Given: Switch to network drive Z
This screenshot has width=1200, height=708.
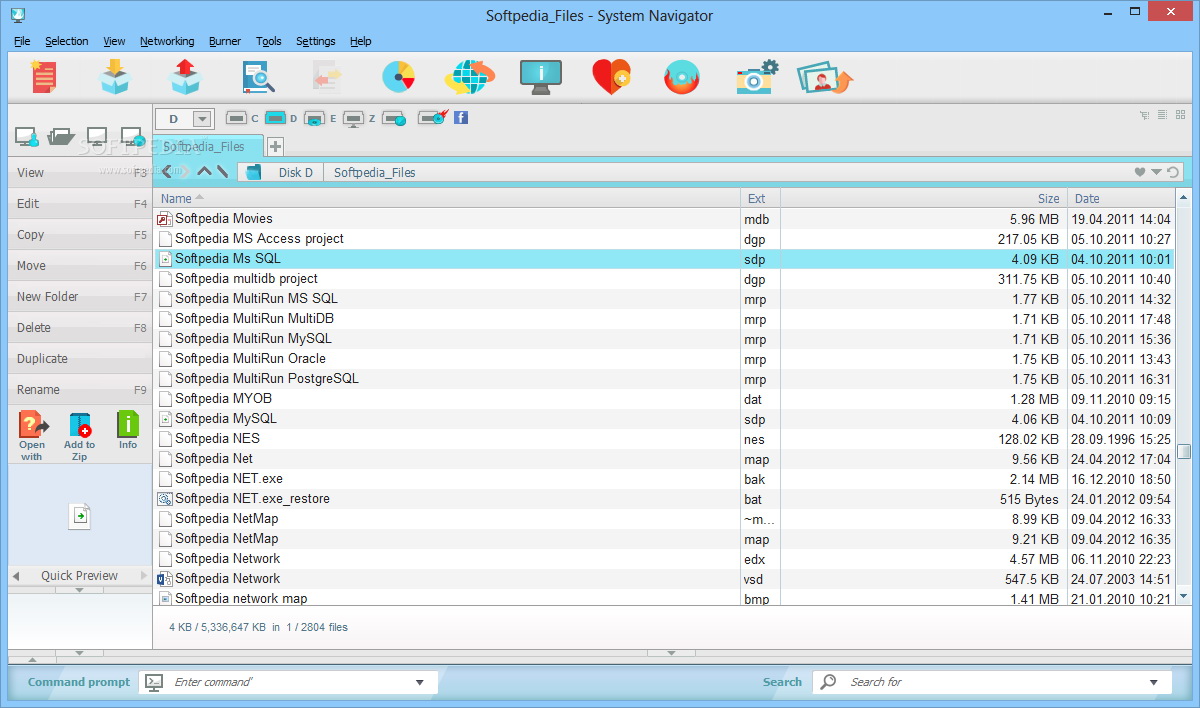Looking at the screenshot, I should pos(353,119).
